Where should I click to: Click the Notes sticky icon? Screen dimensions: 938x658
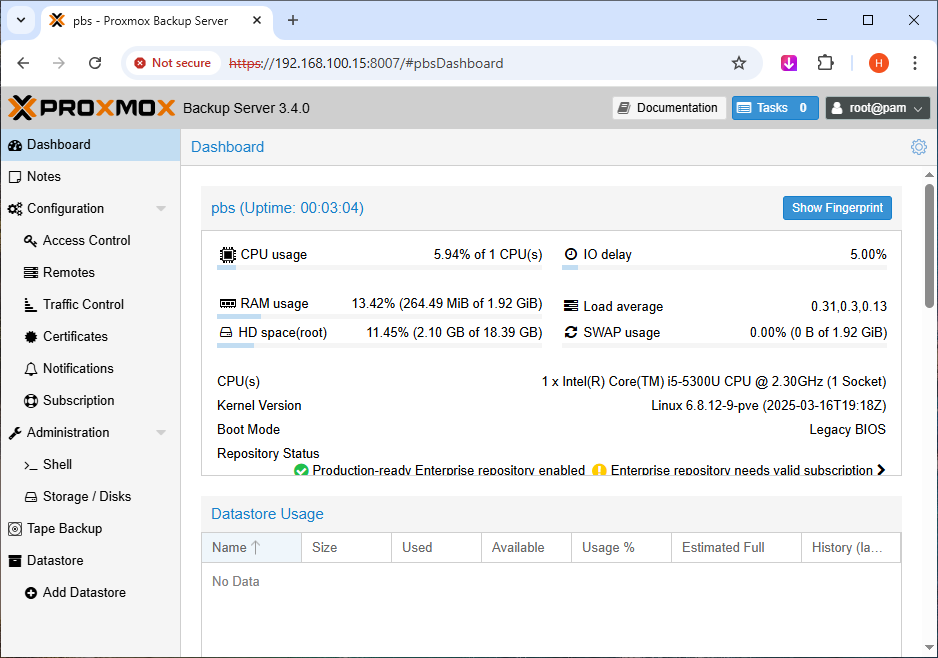pos(15,177)
